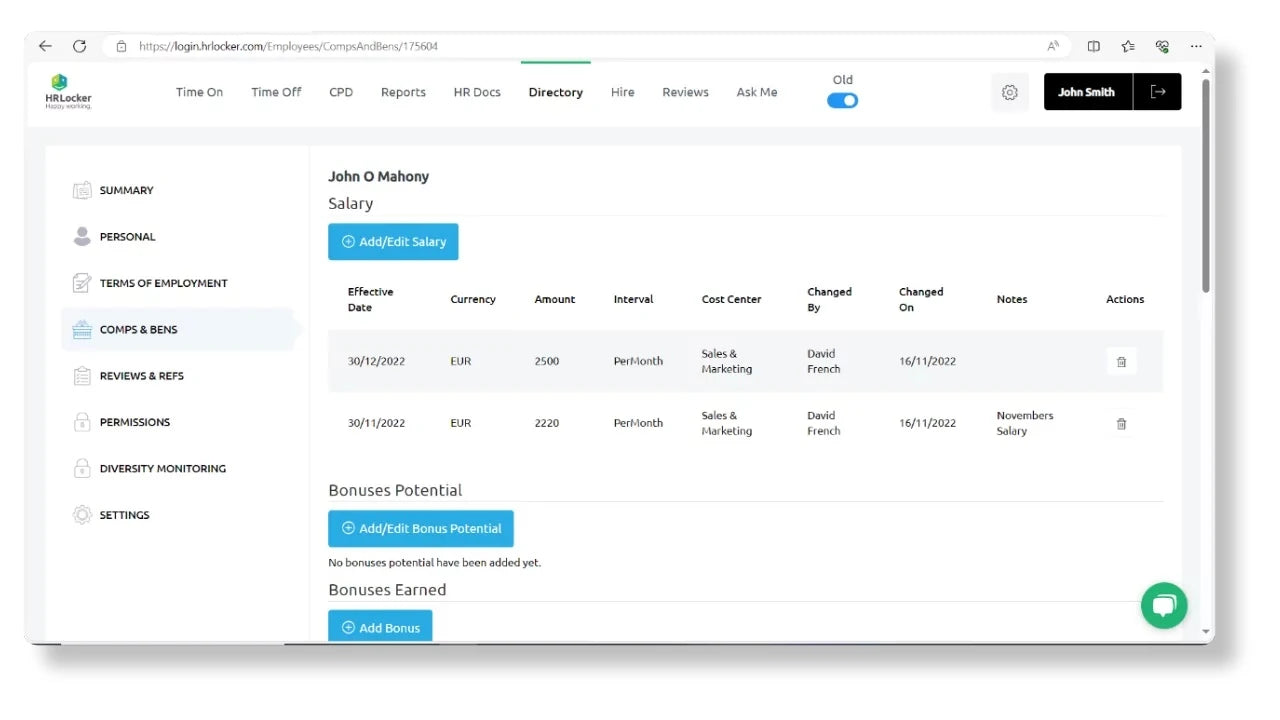Image resolution: width=1280 pixels, height=720 pixels.
Task: Delete the 30/12/2022 salary row
Action: [x=1121, y=362]
